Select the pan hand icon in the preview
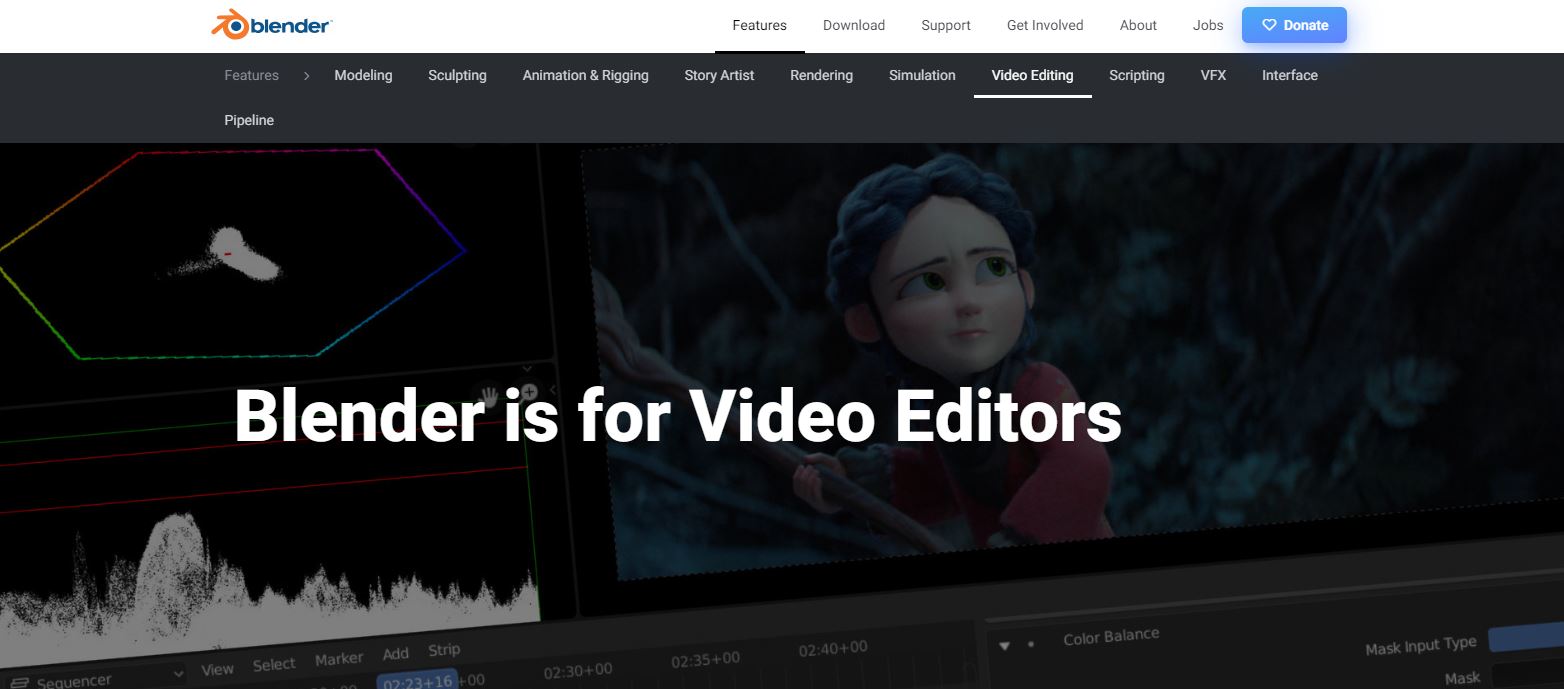Viewport: 1564px width, 689px height. click(x=489, y=394)
